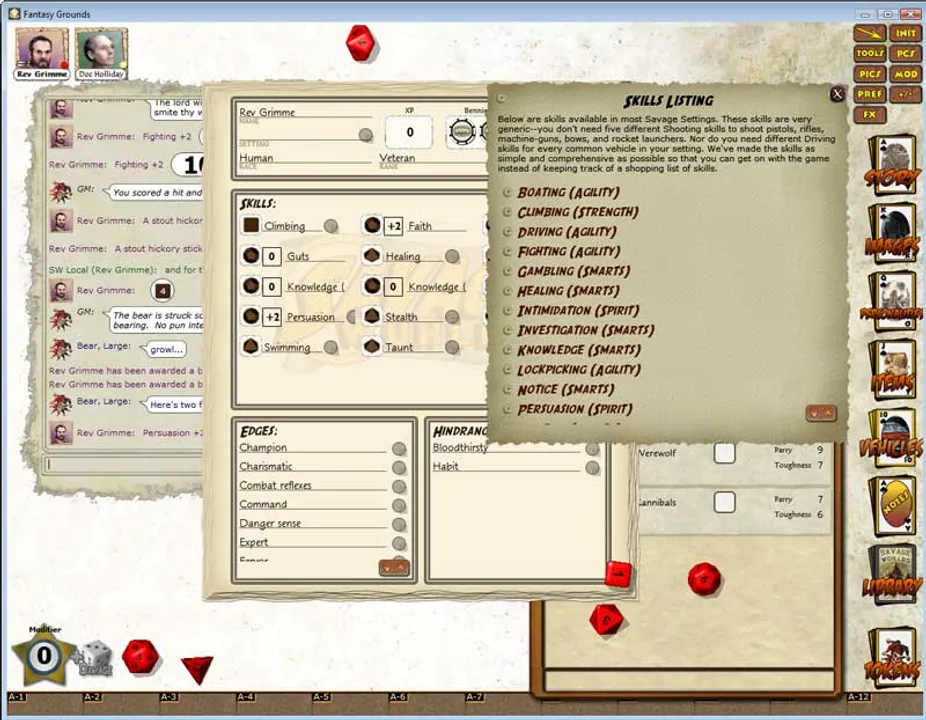
Task: Check the Werewolf row checkbox
Action: pyautogui.click(x=725, y=453)
